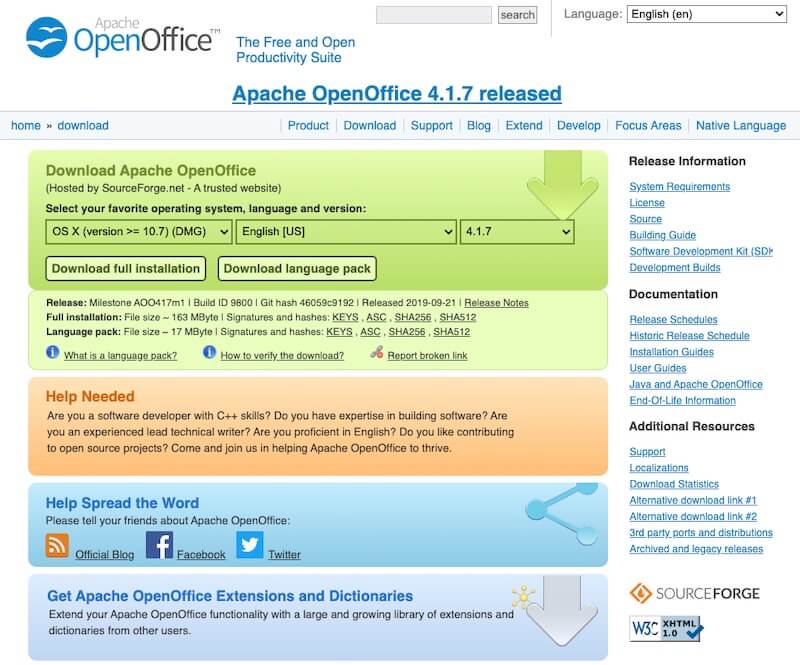Click the download breadcrumb link
This screenshot has height=665, width=800.
(83, 126)
